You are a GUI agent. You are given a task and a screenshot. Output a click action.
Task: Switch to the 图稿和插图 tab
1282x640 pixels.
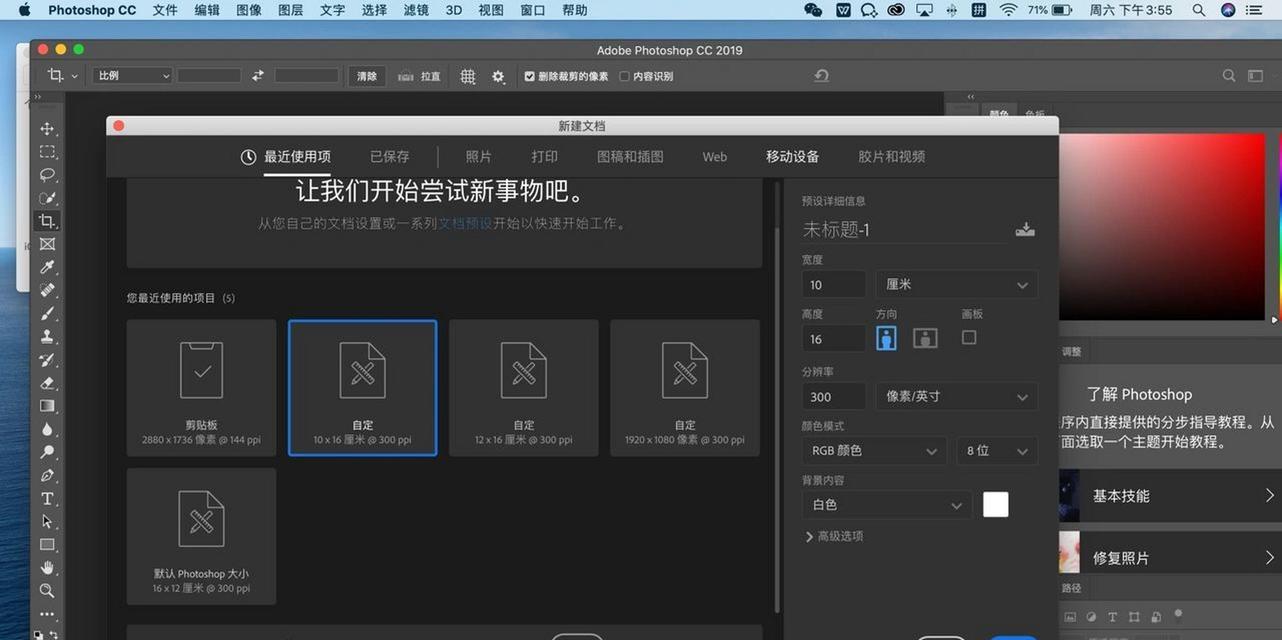pyautogui.click(x=630, y=156)
